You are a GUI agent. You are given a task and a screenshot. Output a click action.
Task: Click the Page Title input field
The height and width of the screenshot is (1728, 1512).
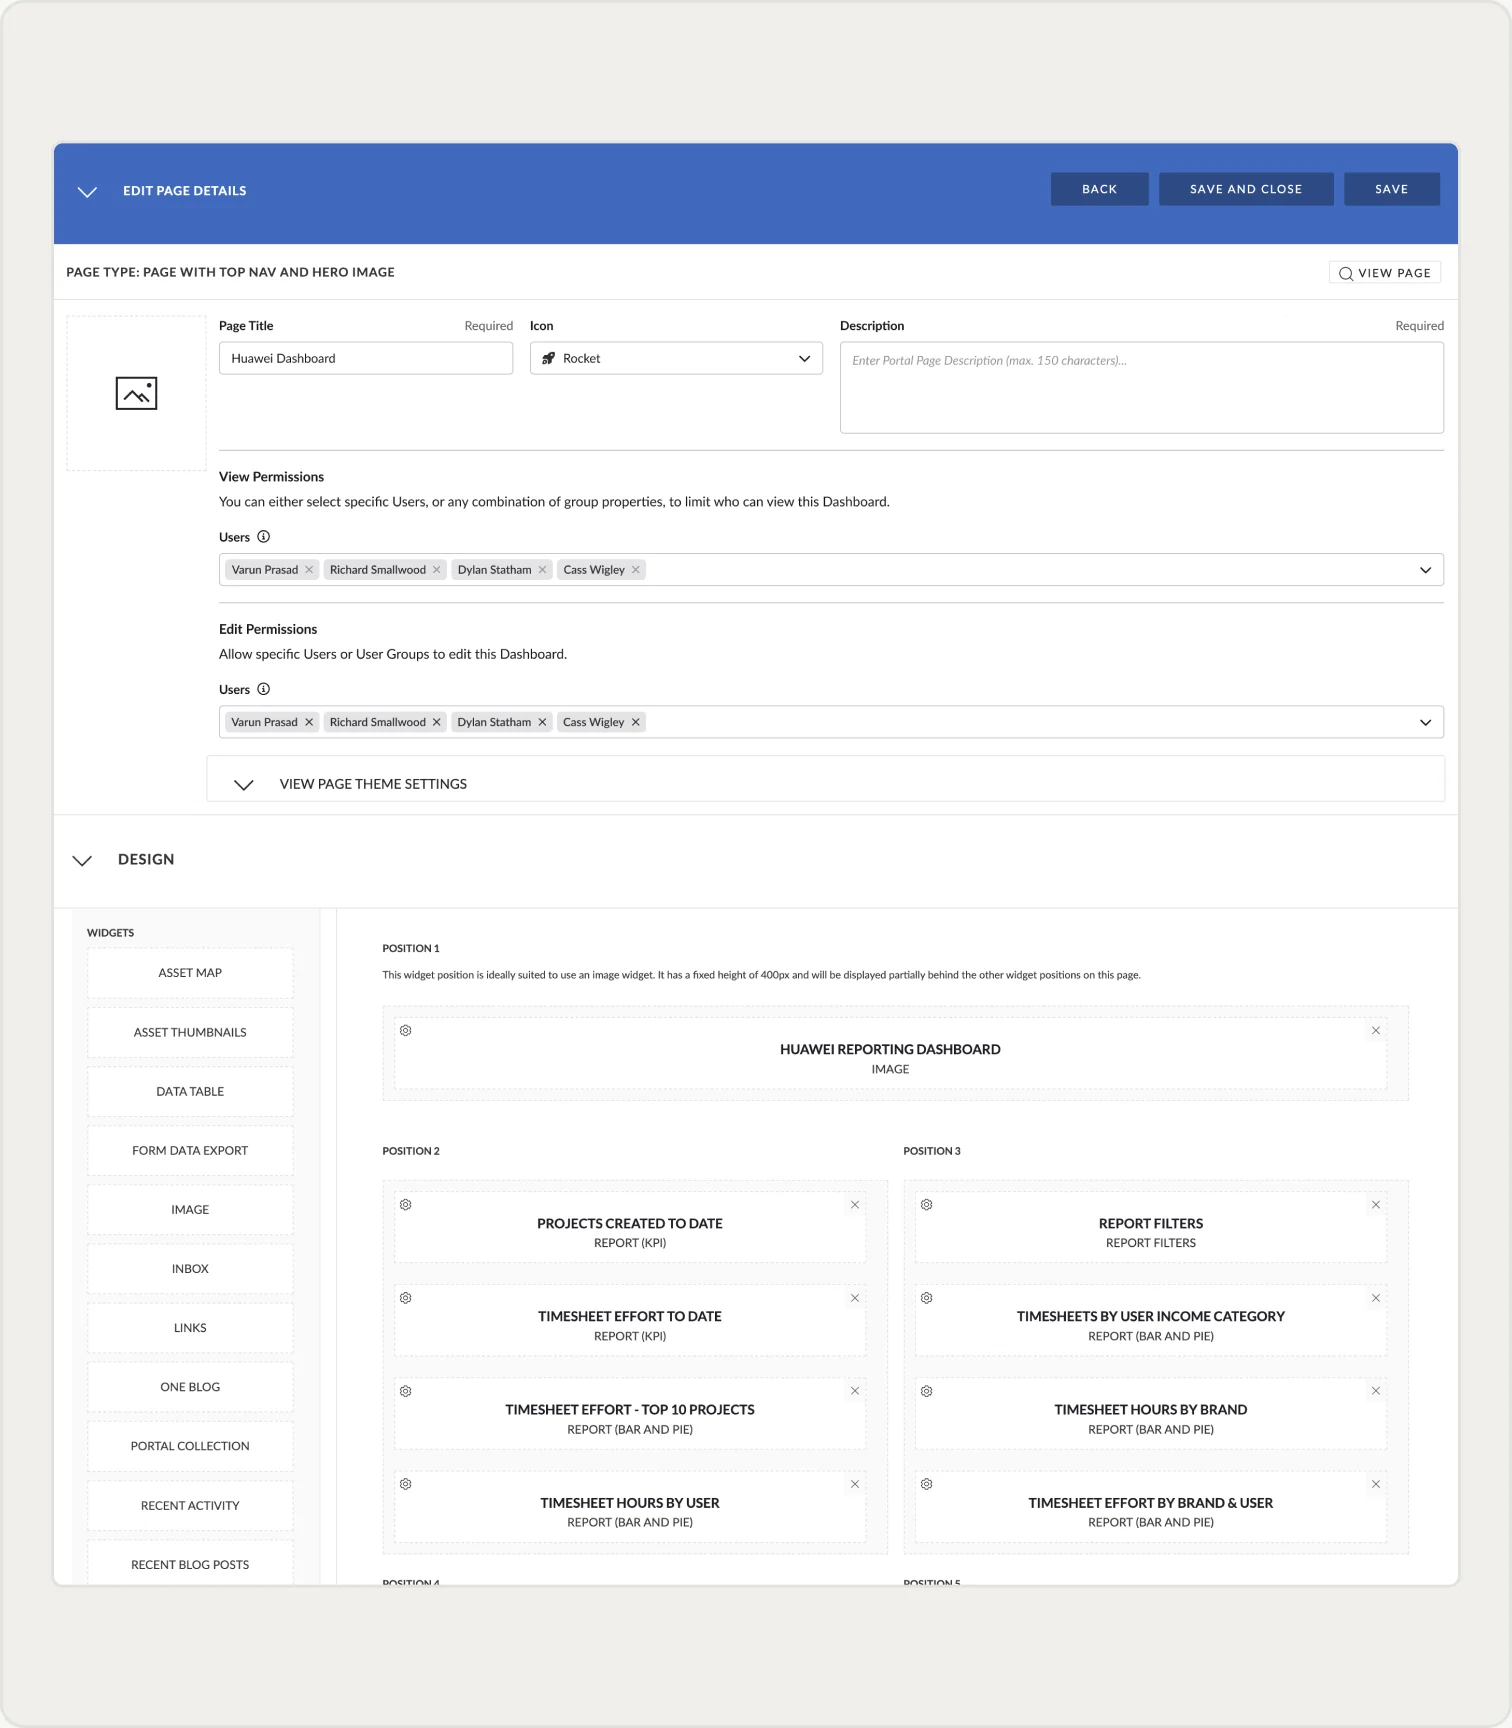tap(366, 358)
